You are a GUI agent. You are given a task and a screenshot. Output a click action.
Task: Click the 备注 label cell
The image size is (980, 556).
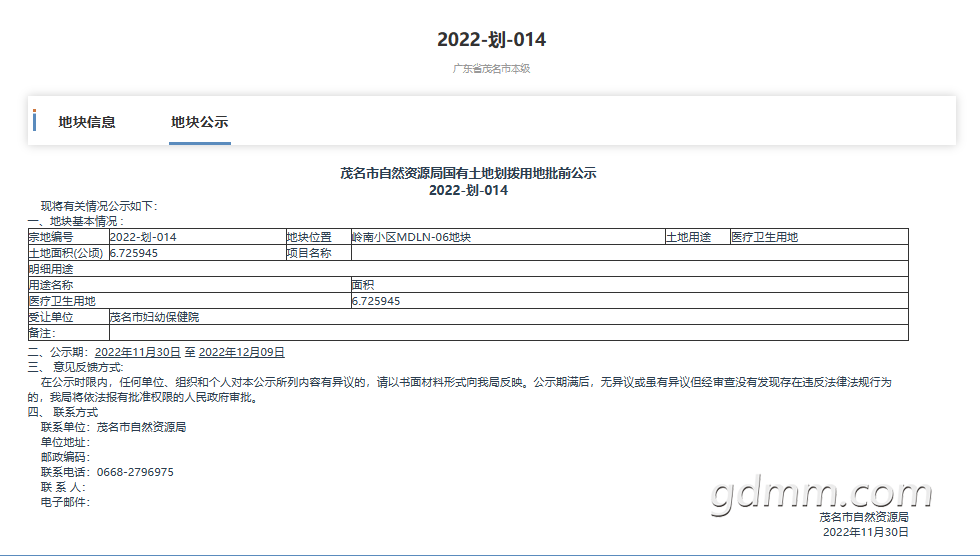[69, 333]
